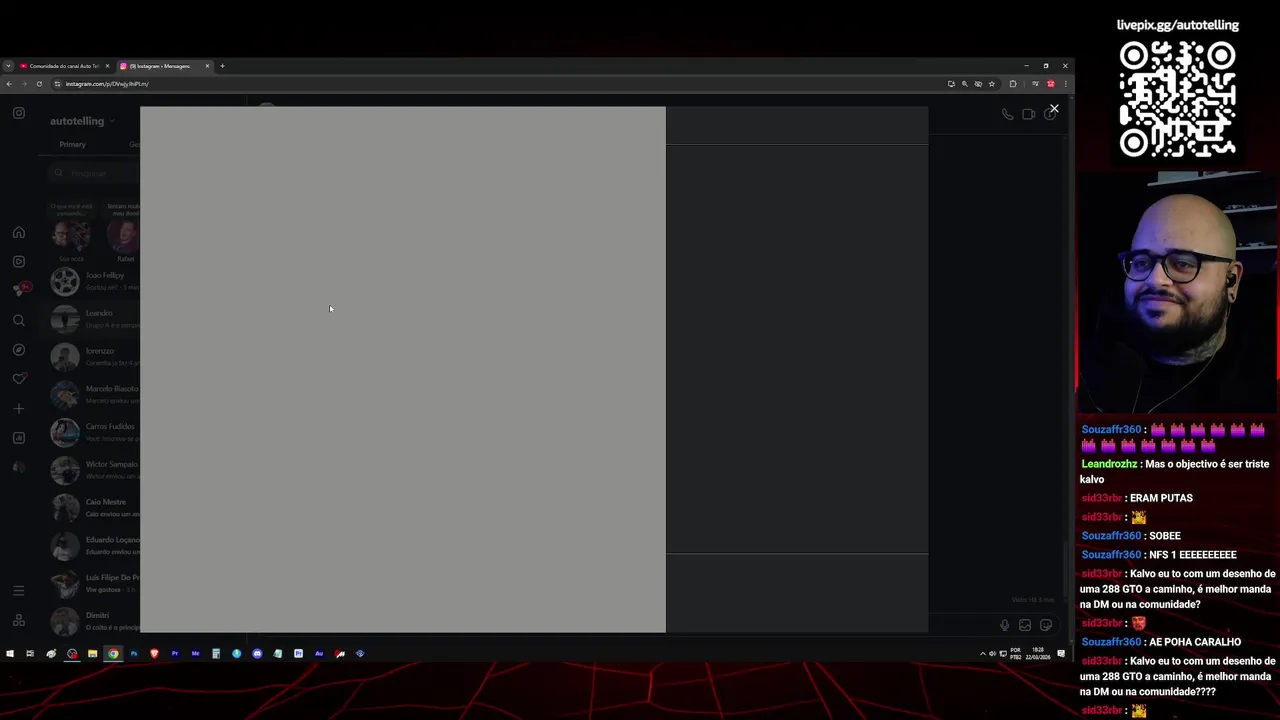The width and height of the screenshot is (1280, 720).
Task: Click the install app icon in address bar
Action: click(x=951, y=84)
